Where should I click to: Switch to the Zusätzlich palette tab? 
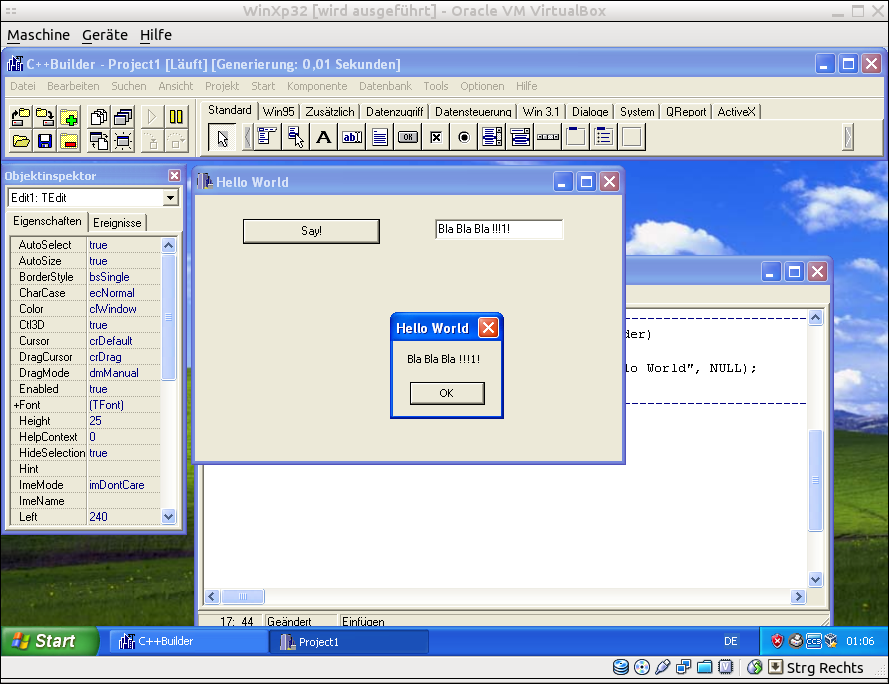(x=329, y=112)
